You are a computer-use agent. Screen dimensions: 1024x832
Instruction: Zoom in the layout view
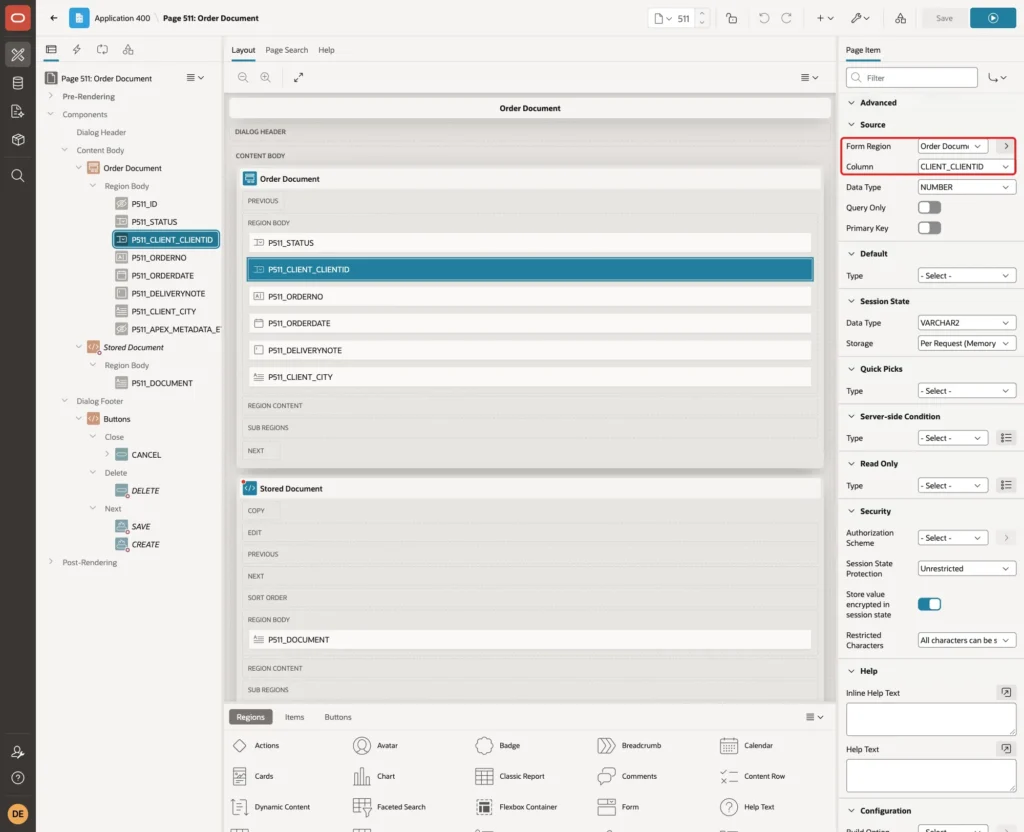click(266, 77)
